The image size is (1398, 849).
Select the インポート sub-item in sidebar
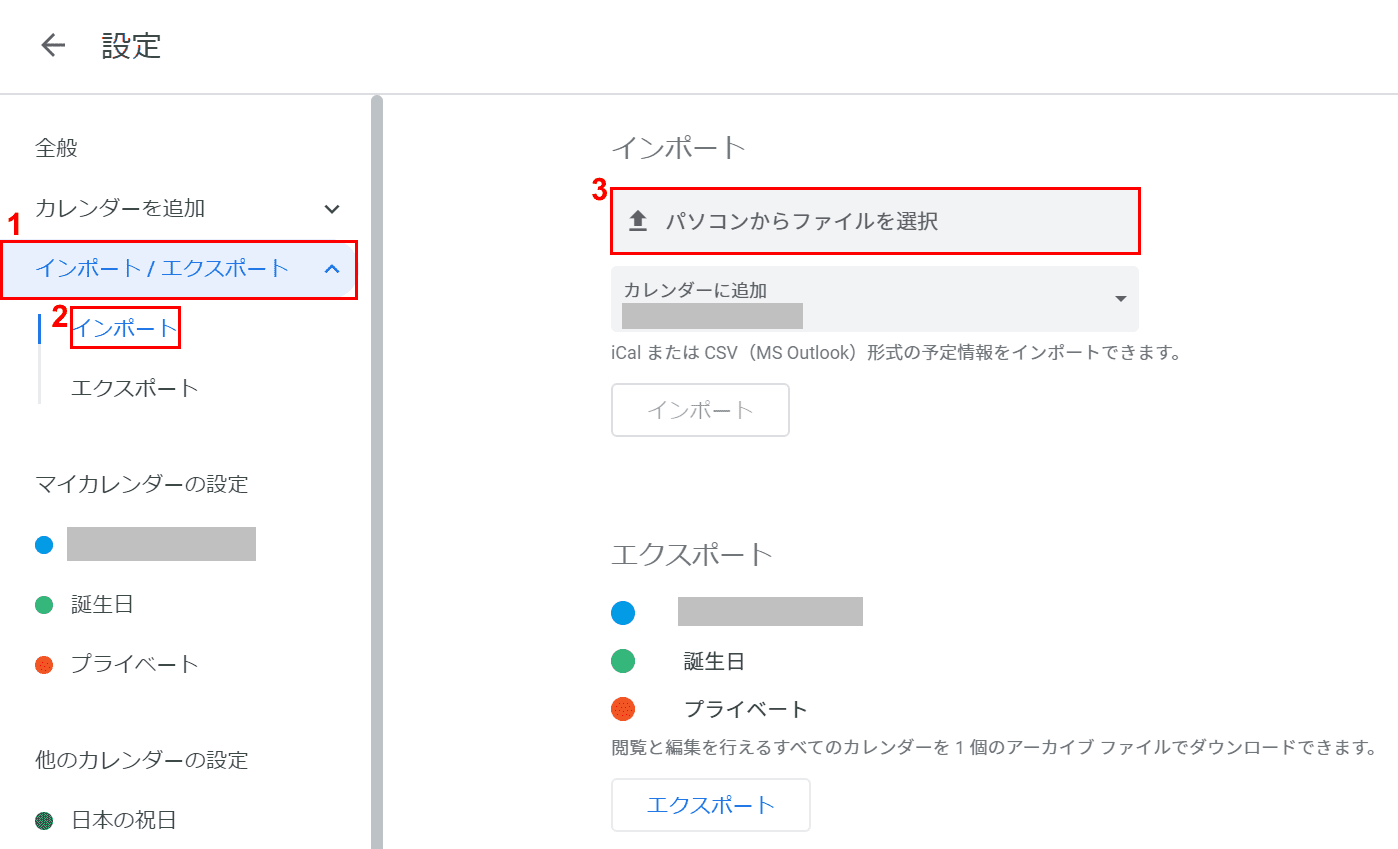click(125, 328)
